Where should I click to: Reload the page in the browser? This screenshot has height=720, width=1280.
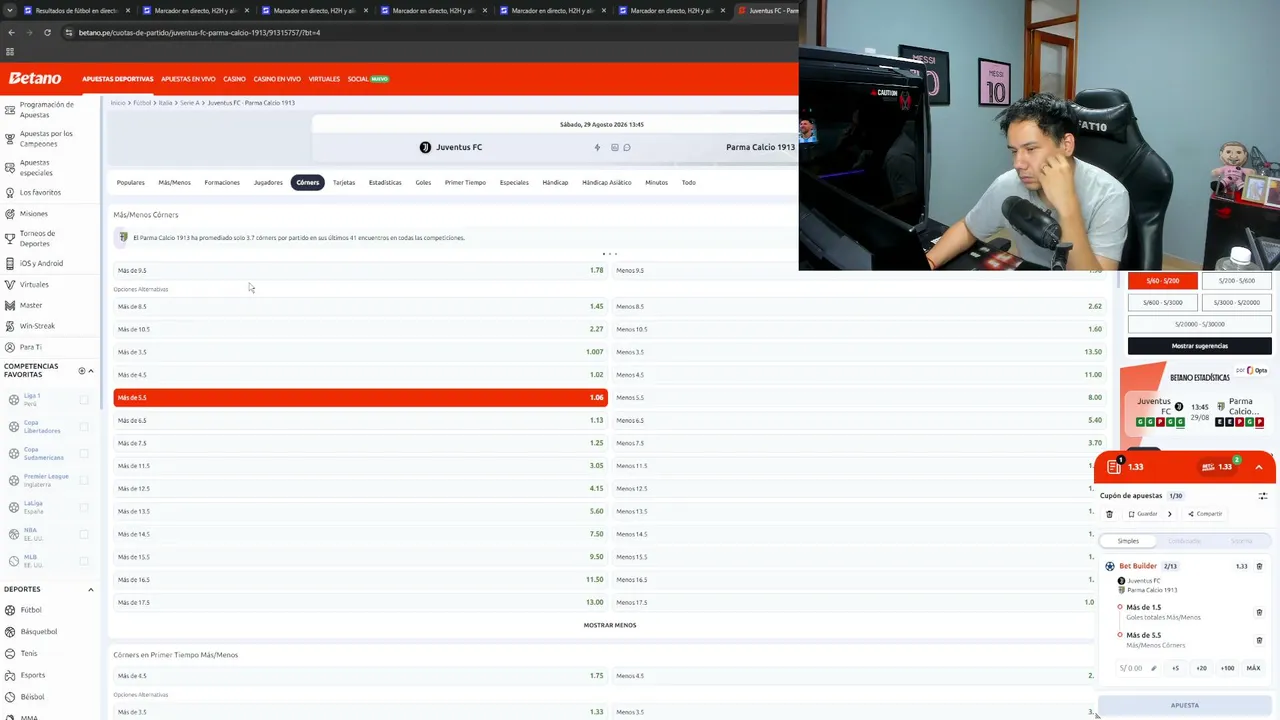(x=47, y=32)
